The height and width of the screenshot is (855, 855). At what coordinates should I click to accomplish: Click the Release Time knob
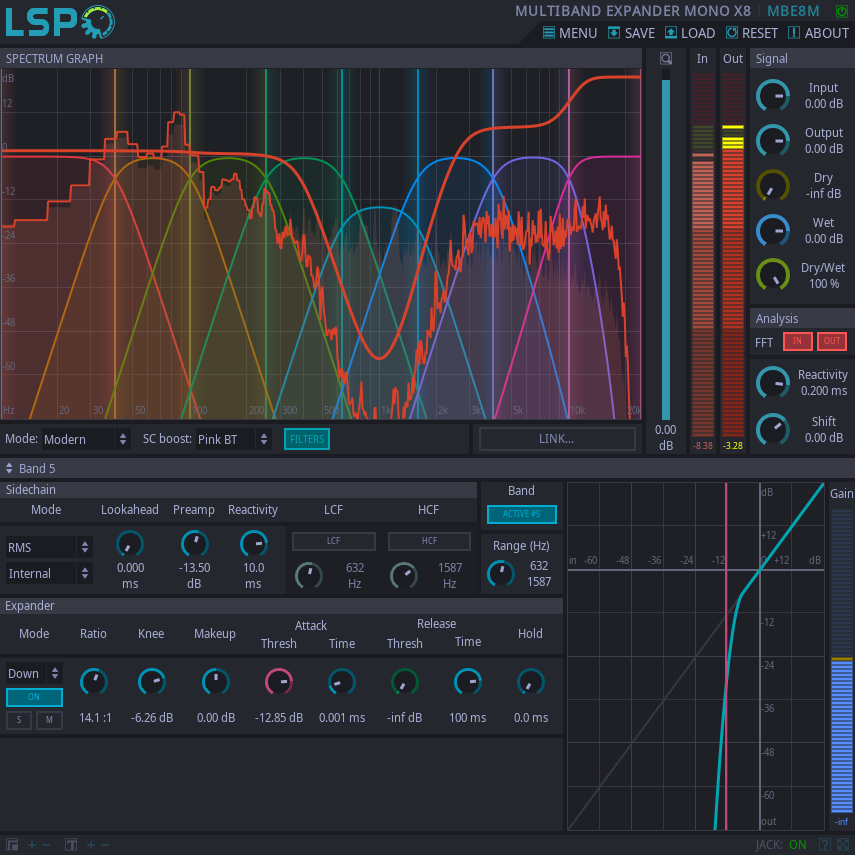tap(468, 682)
